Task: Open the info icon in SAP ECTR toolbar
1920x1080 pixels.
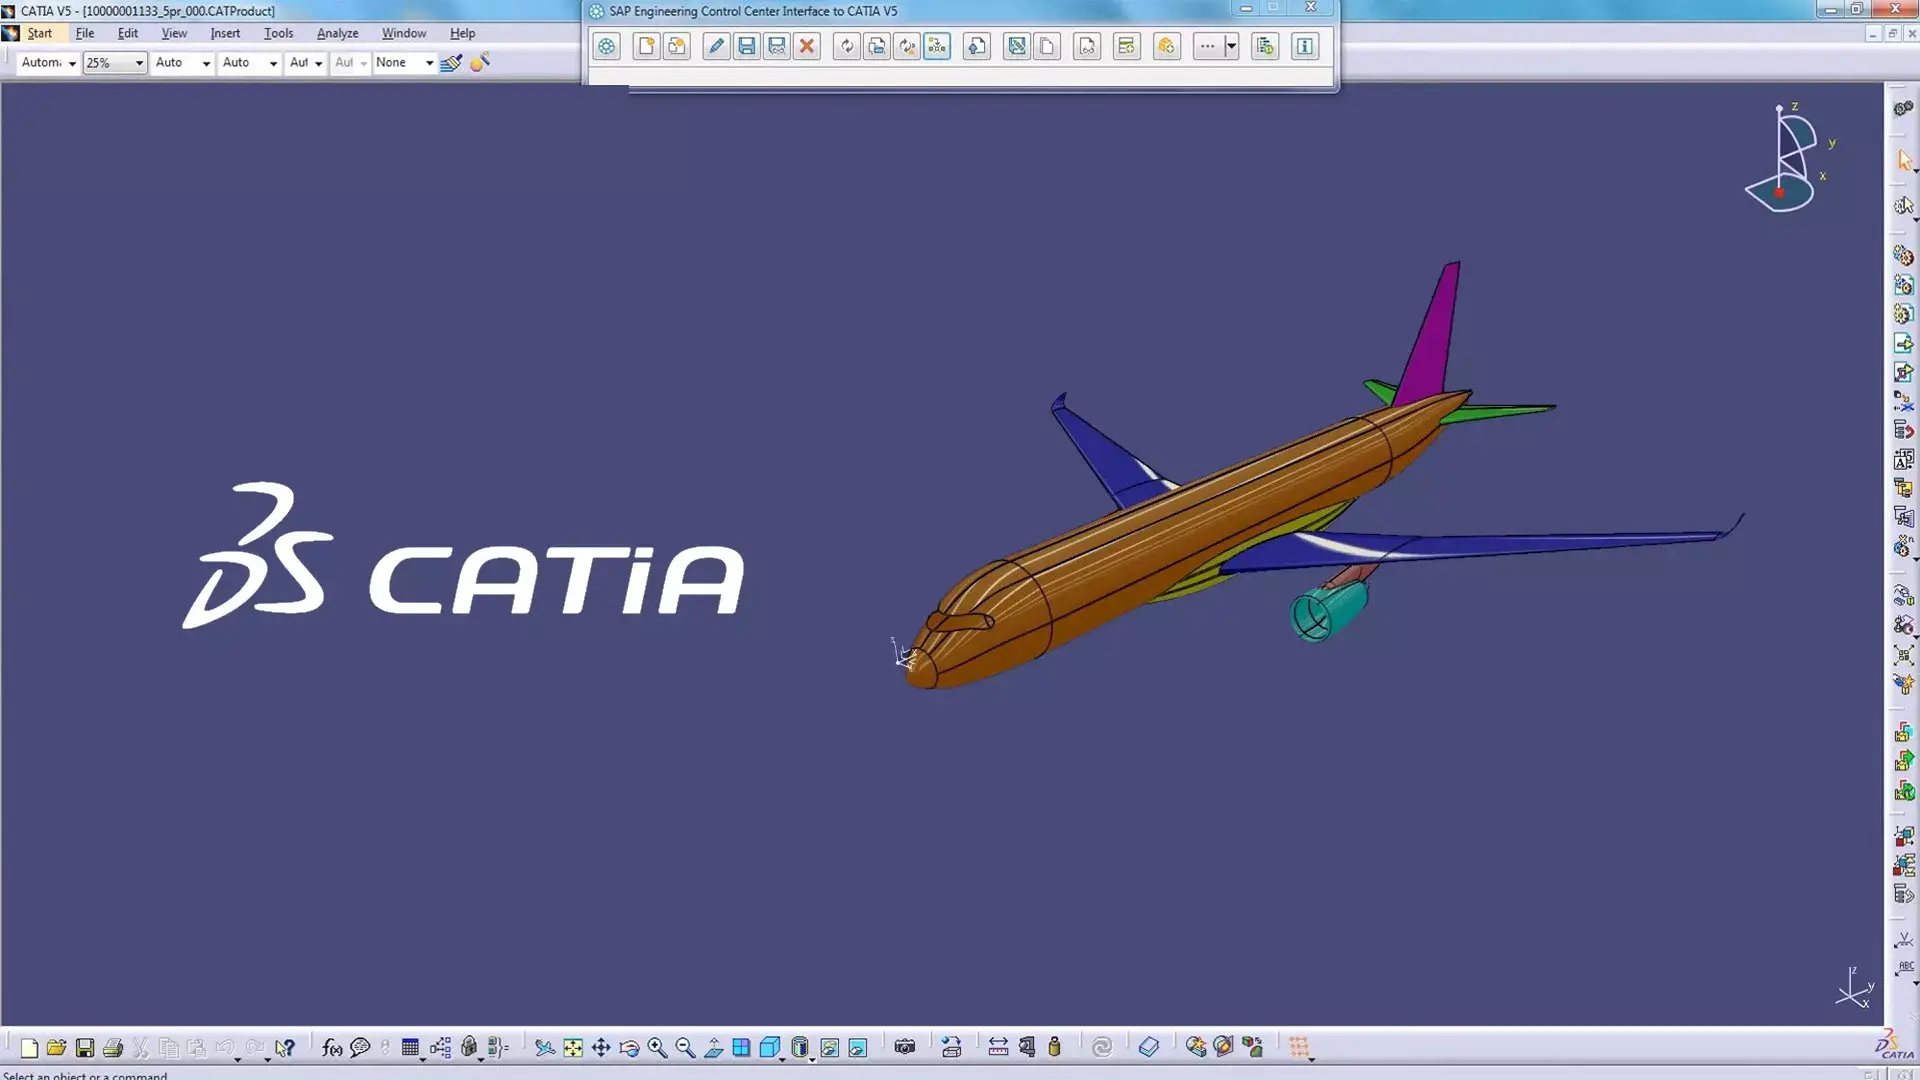Action: tap(1305, 46)
